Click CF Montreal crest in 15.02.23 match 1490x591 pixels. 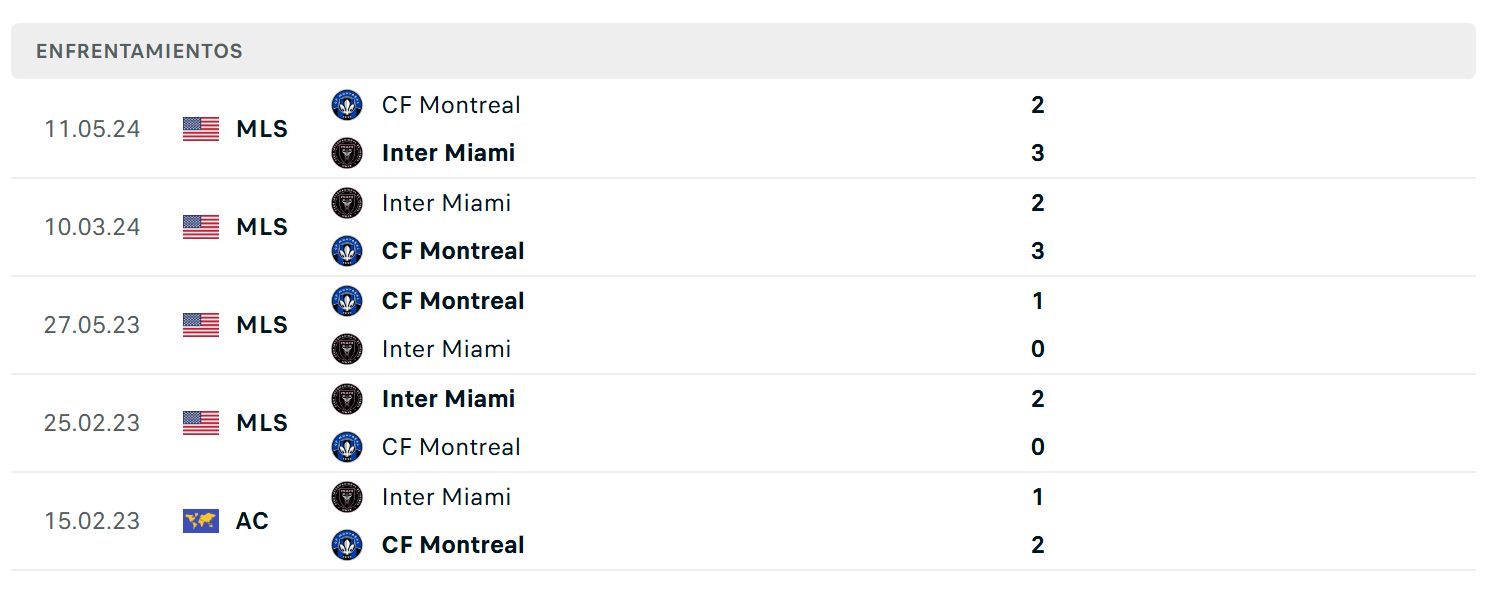click(347, 545)
